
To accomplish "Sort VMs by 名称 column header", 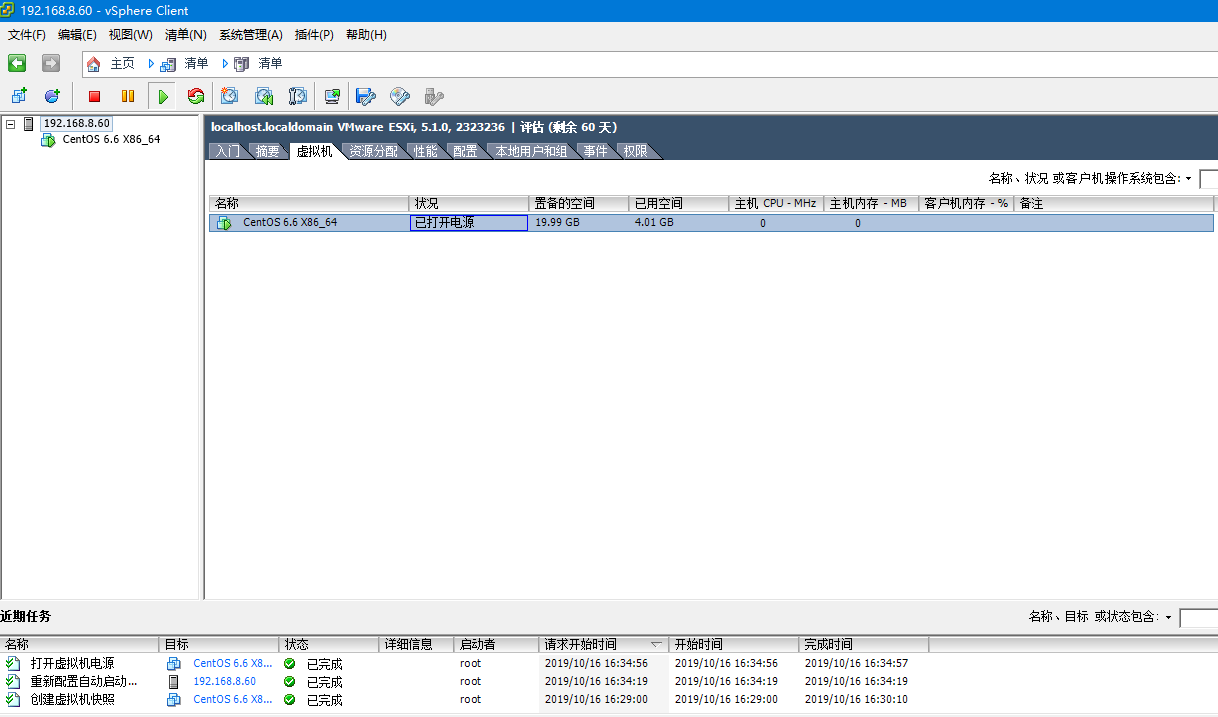I will 309,203.
